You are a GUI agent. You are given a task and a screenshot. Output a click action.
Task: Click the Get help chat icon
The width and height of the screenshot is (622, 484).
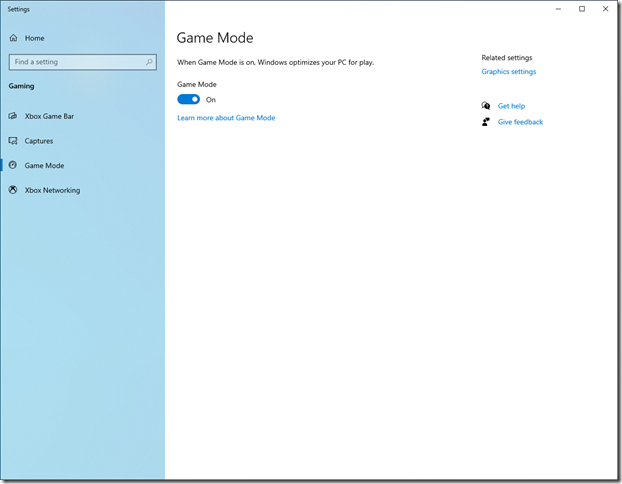click(486, 106)
